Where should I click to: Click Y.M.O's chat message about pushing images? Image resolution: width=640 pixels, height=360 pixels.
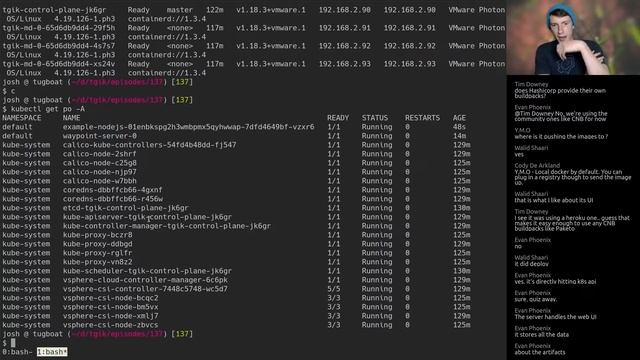561,136
